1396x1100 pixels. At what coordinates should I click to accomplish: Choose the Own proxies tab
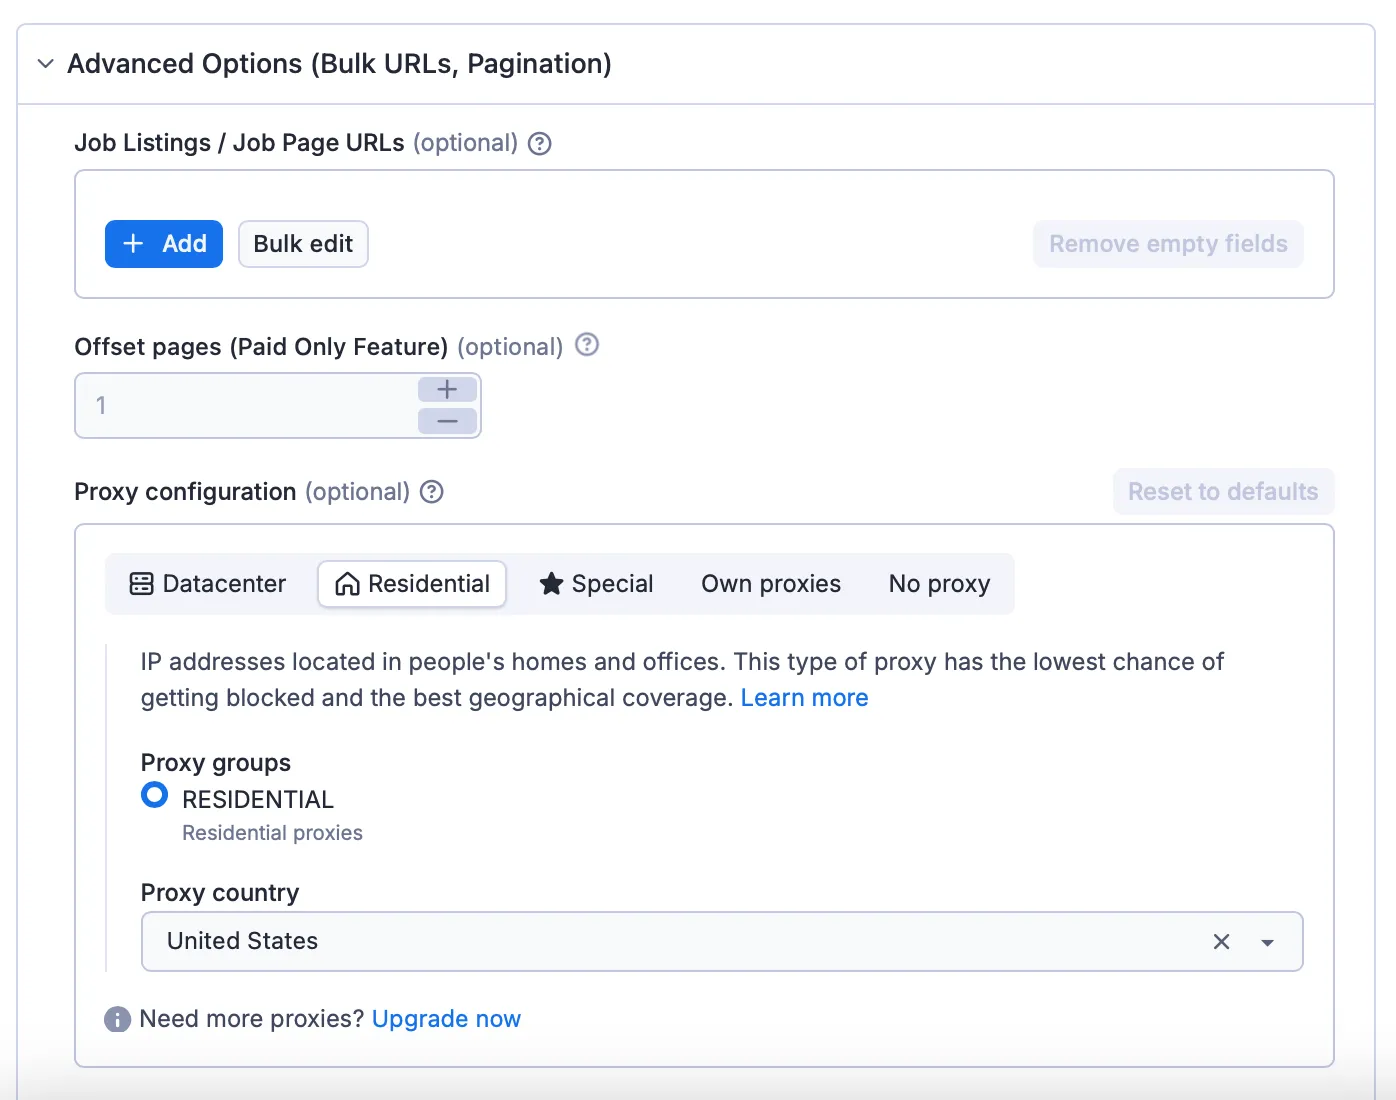pyautogui.click(x=771, y=584)
